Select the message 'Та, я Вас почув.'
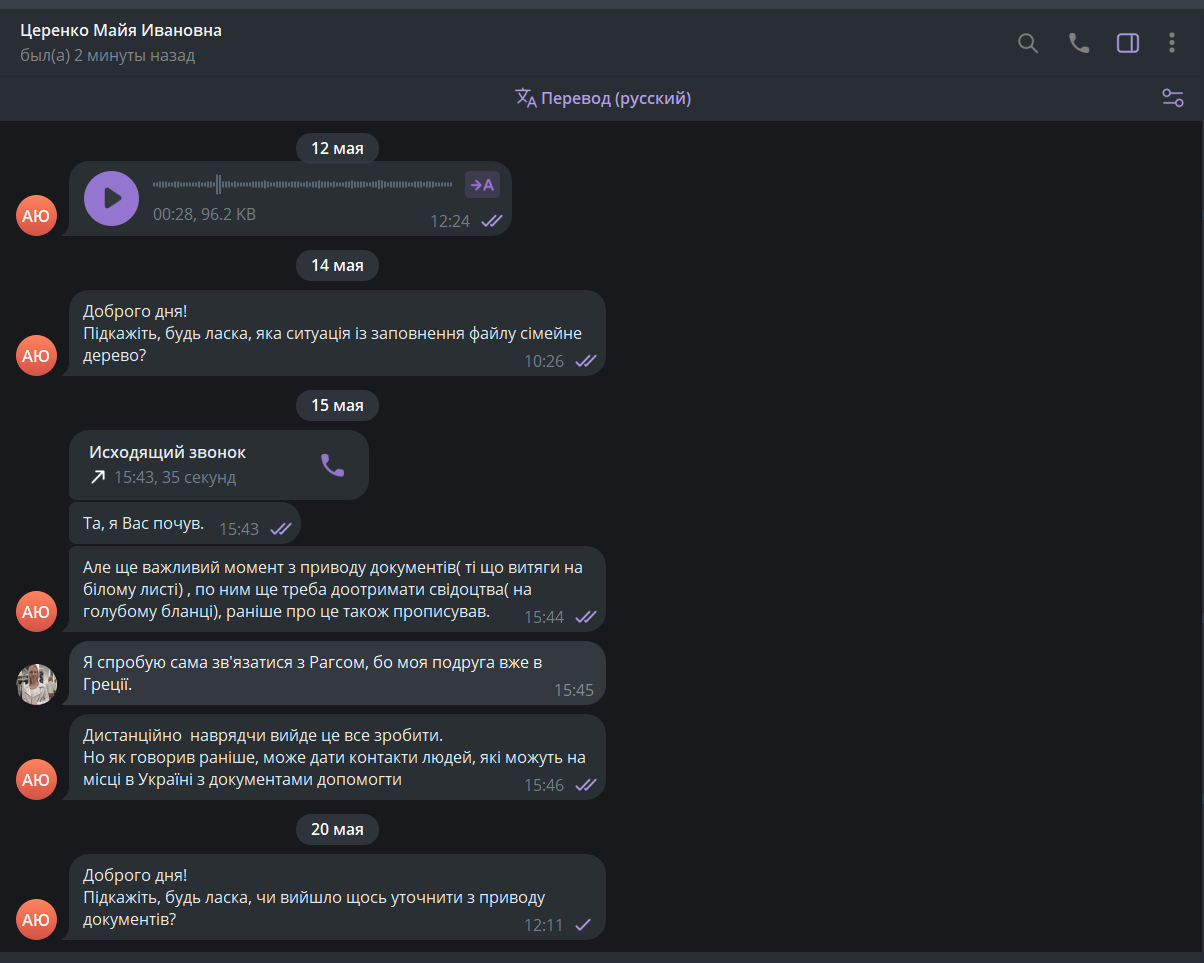Image resolution: width=1204 pixels, height=963 pixels. point(185,524)
